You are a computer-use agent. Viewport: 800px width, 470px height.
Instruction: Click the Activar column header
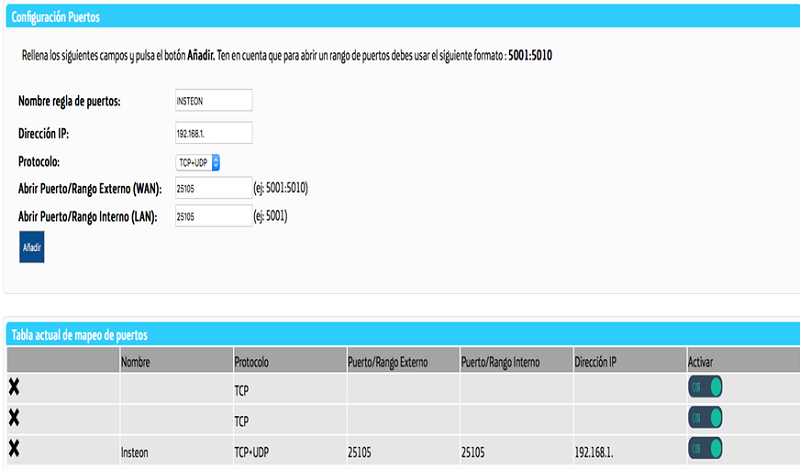coord(743,361)
